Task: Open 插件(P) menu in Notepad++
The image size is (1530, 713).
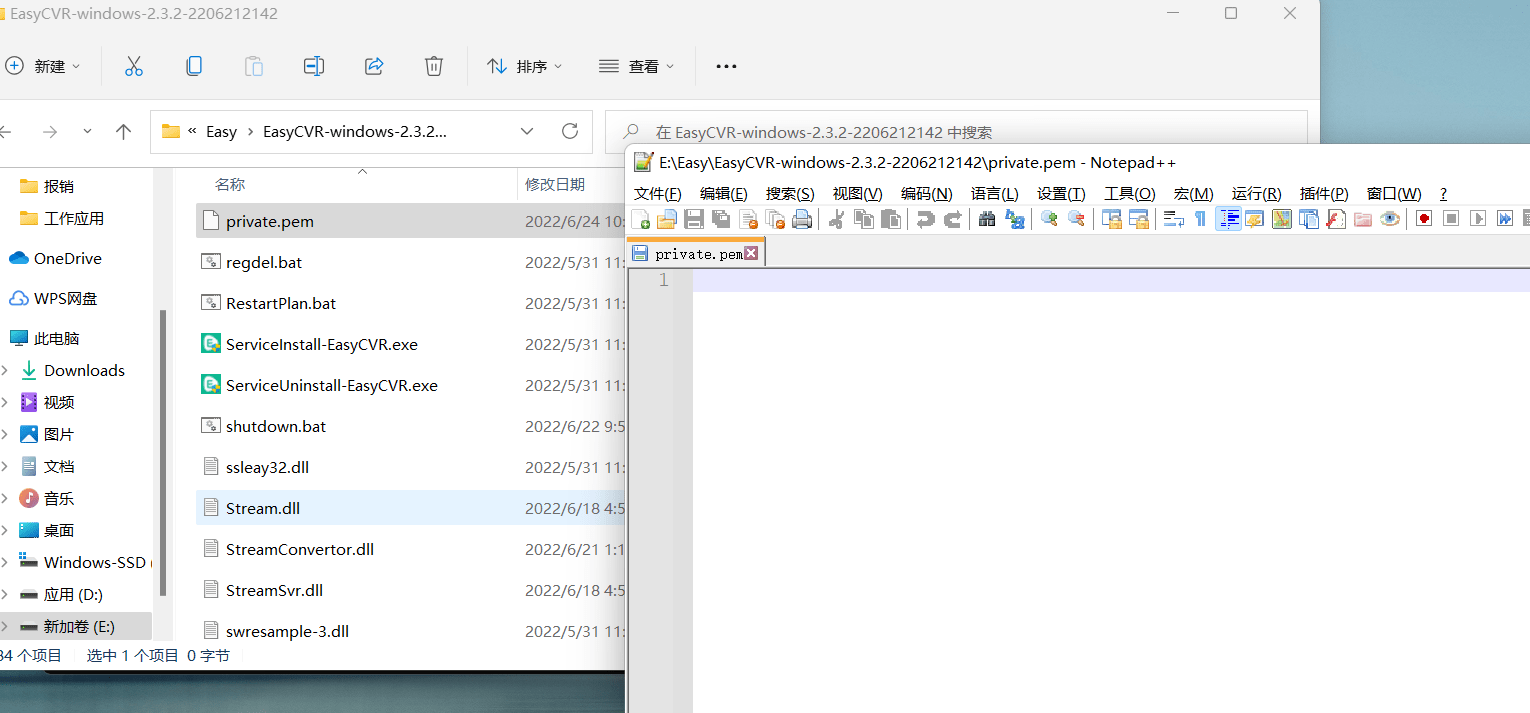Action: [1324, 194]
